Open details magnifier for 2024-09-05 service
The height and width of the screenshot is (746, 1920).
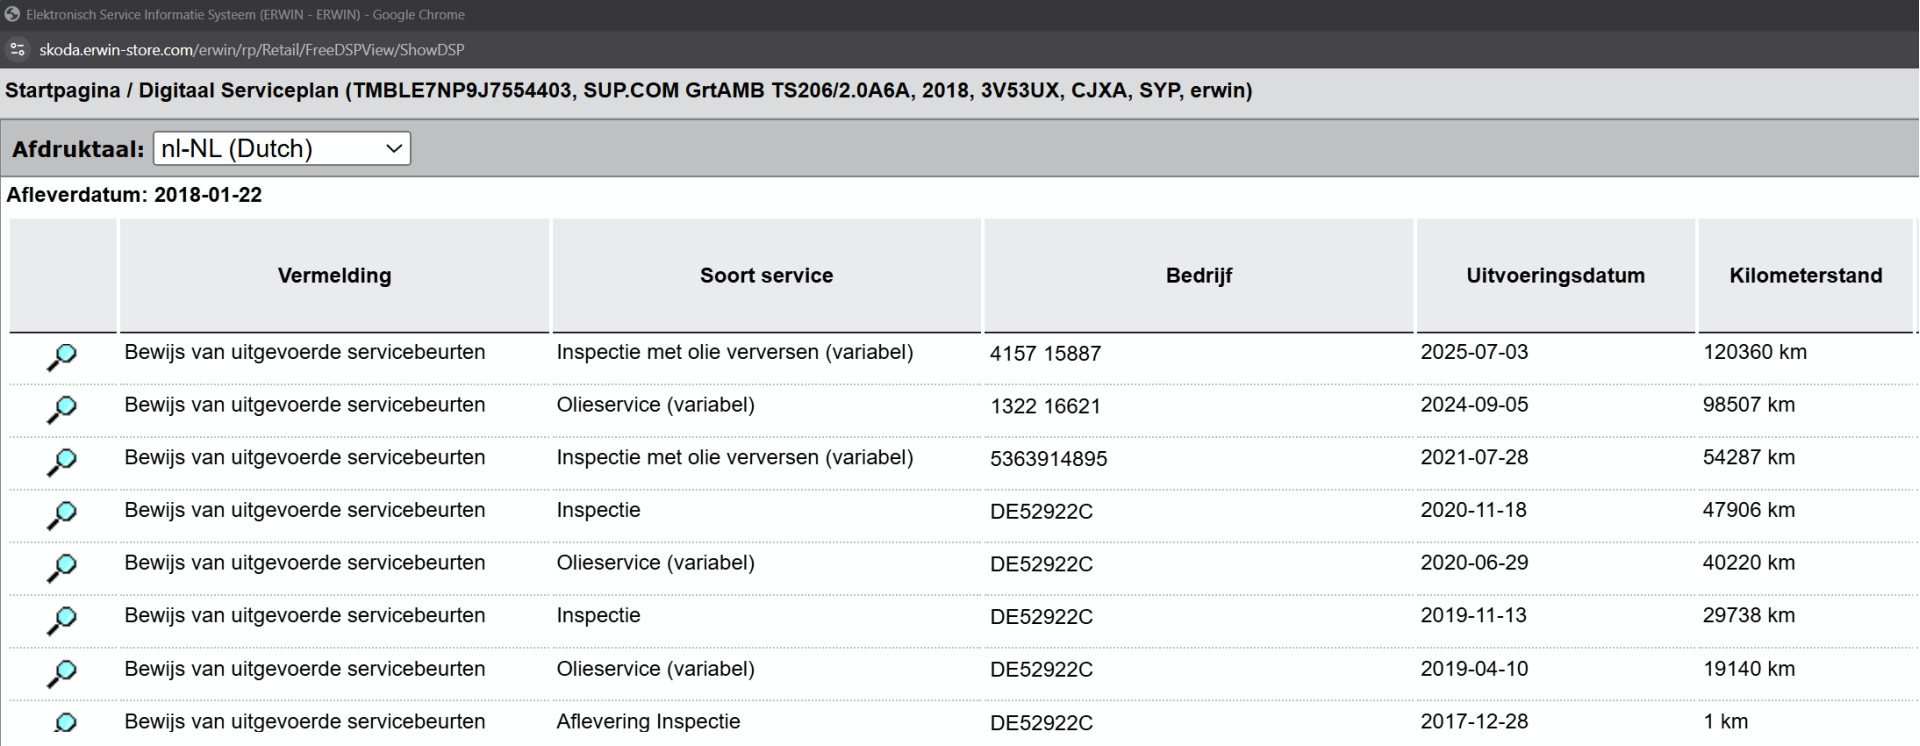(x=62, y=410)
